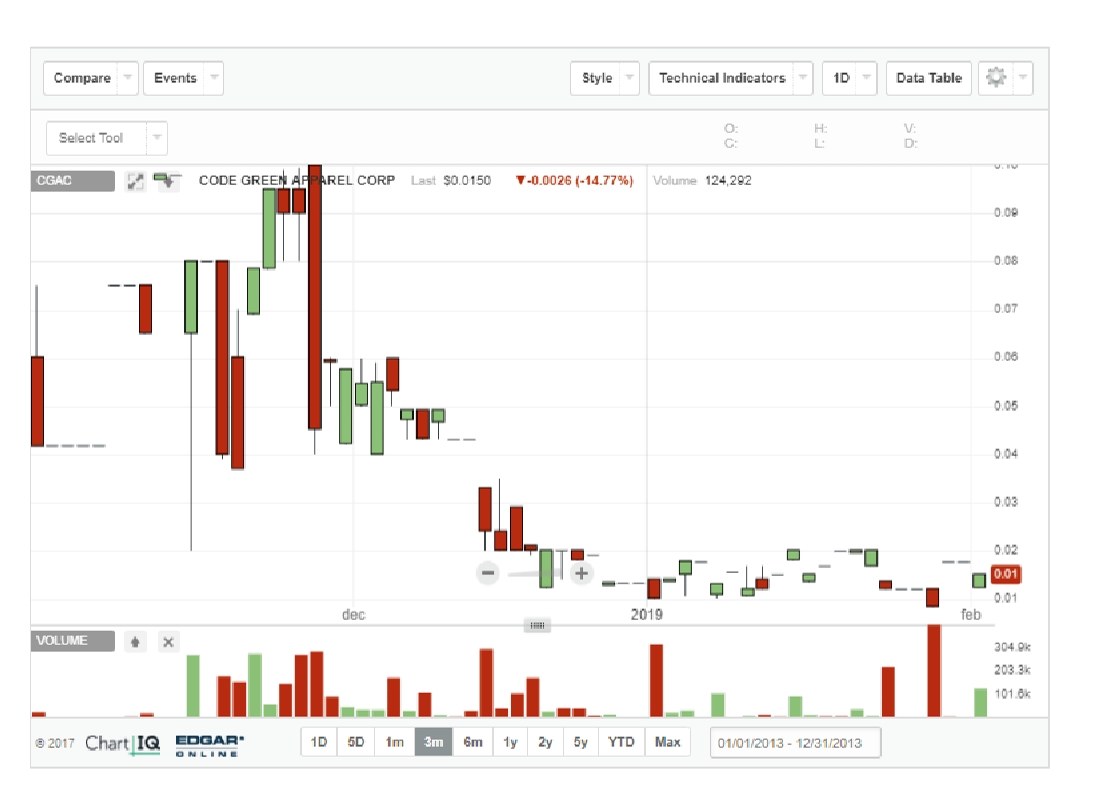The image size is (1100, 800).
Task: Open the Select Tool combo box
Action: pos(107,138)
